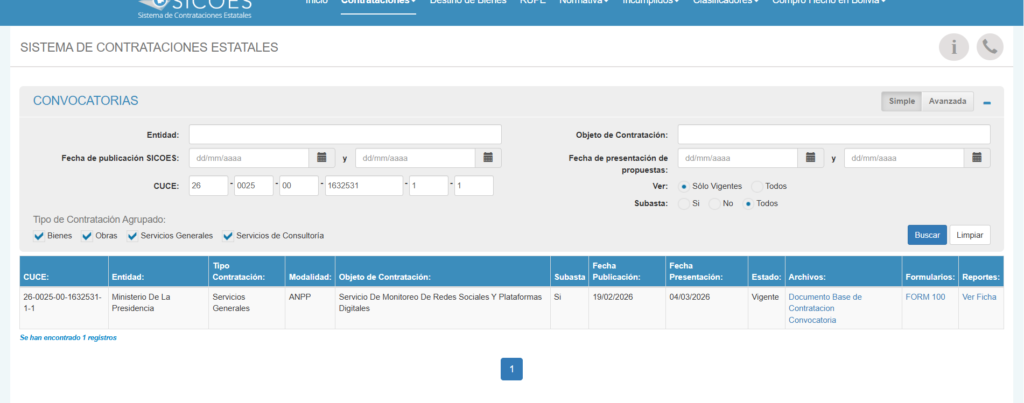Open calendar for proposal presentation end date
The image size is (1024, 403).
[977, 158]
